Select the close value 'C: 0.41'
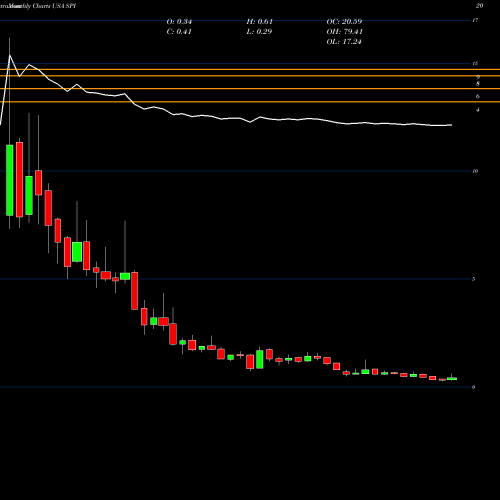This screenshot has height=500, width=500. tap(179, 32)
